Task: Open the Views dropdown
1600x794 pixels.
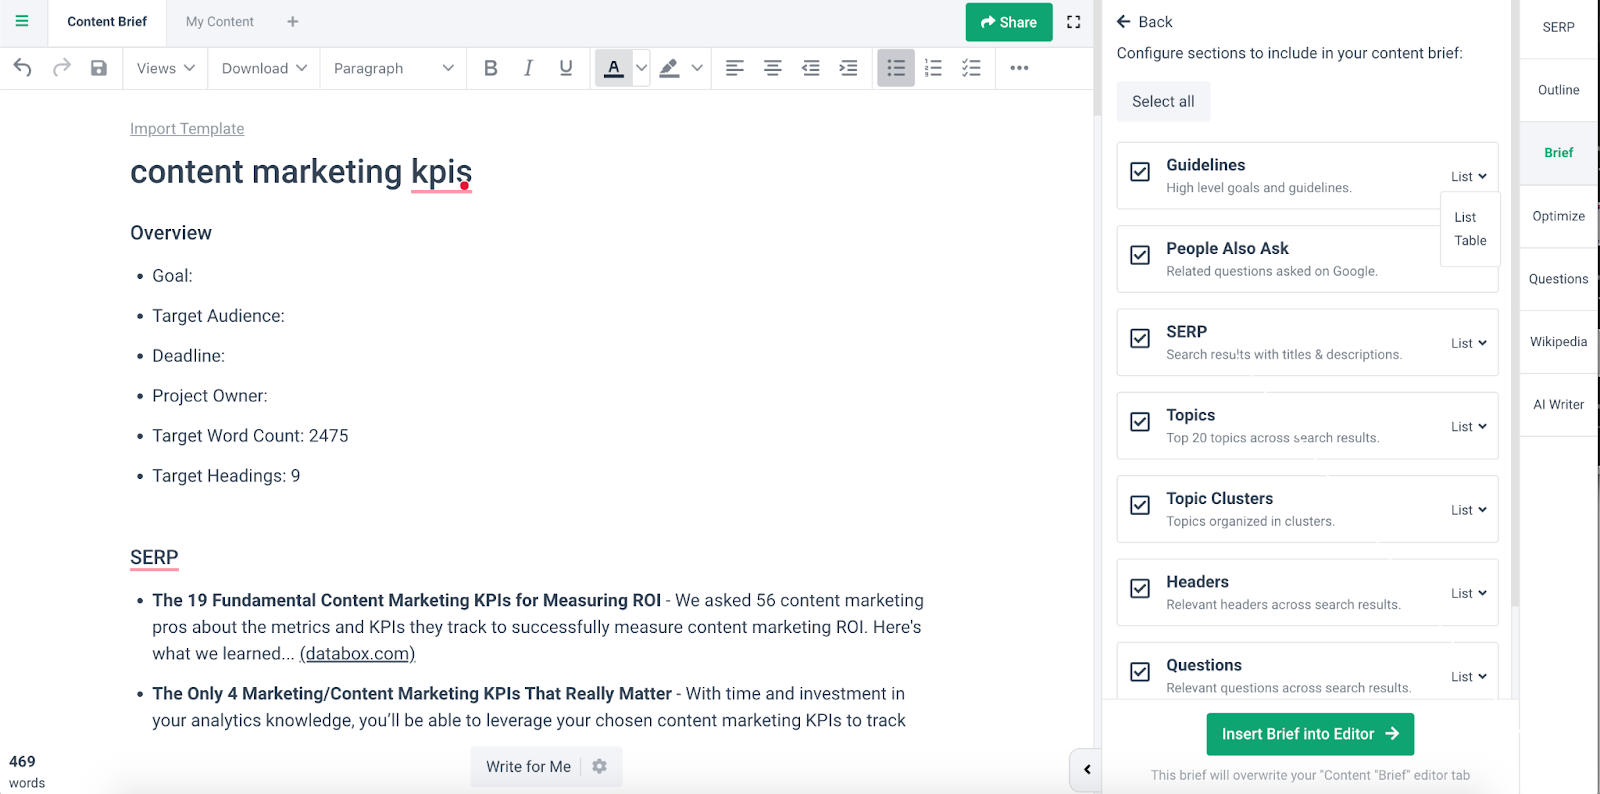Action: click(x=166, y=68)
